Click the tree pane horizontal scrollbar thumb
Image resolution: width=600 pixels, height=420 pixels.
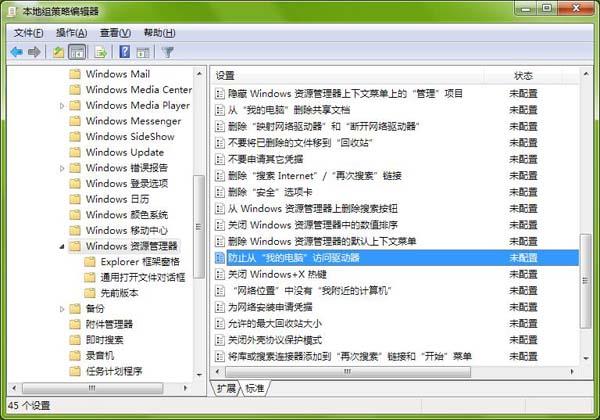(x=92, y=388)
